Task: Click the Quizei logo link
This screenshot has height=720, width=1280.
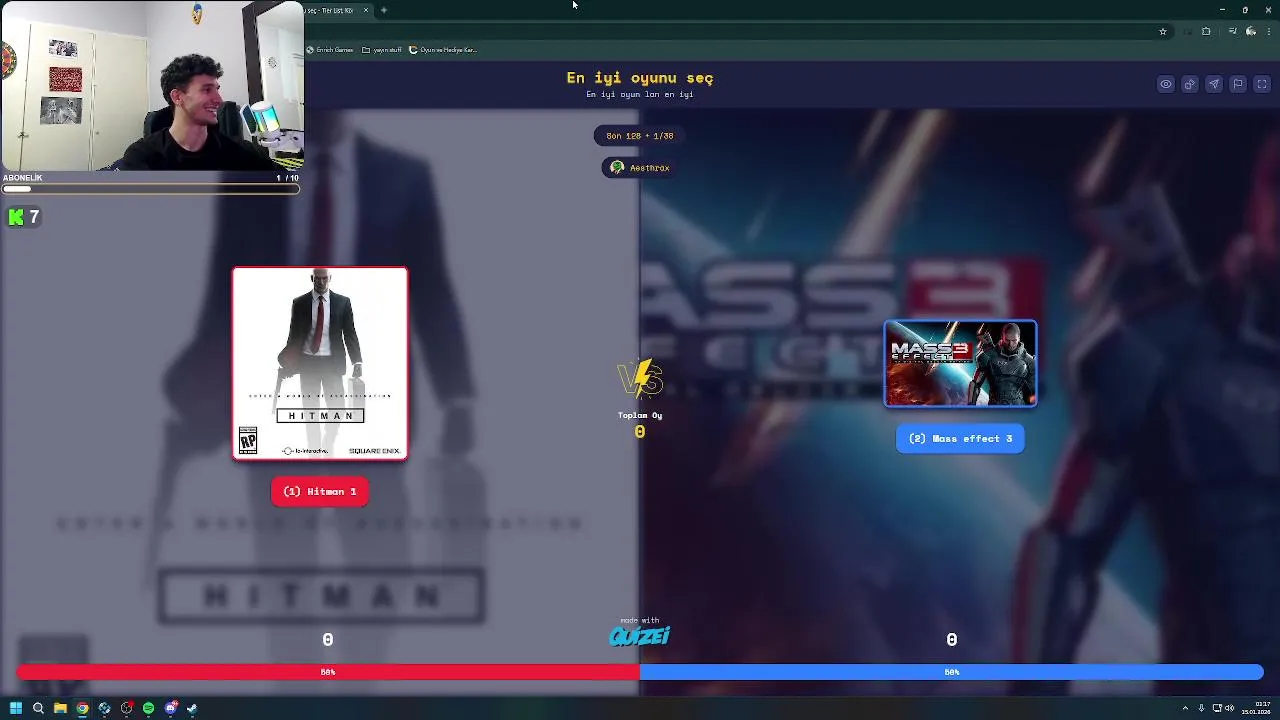Action: pyautogui.click(x=640, y=634)
